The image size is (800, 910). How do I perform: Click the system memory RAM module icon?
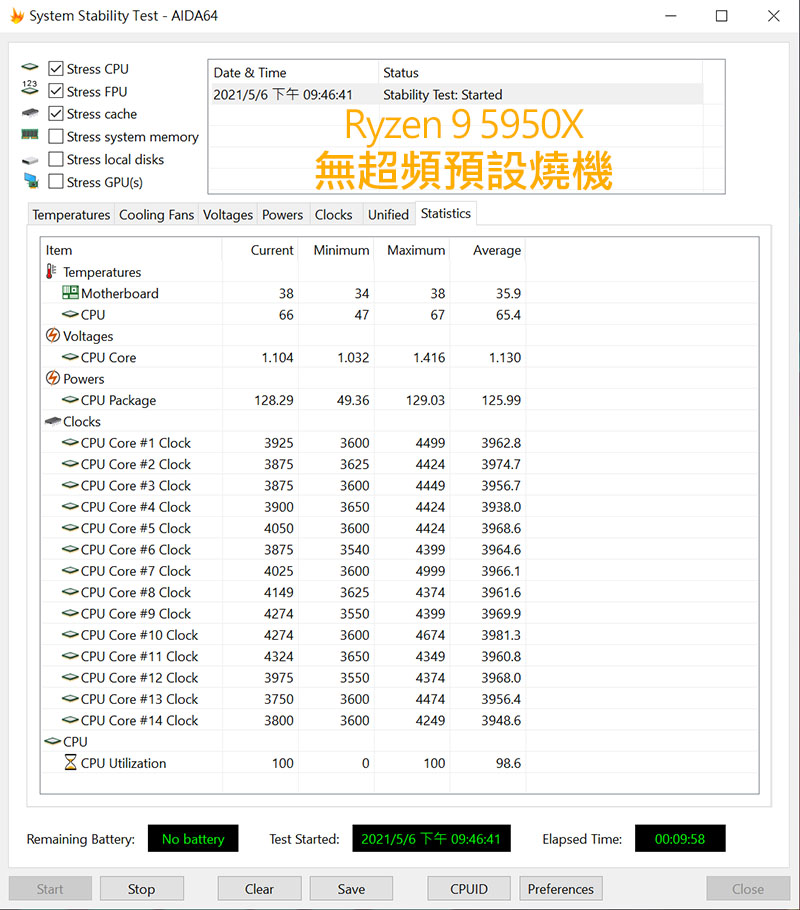(x=30, y=135)
